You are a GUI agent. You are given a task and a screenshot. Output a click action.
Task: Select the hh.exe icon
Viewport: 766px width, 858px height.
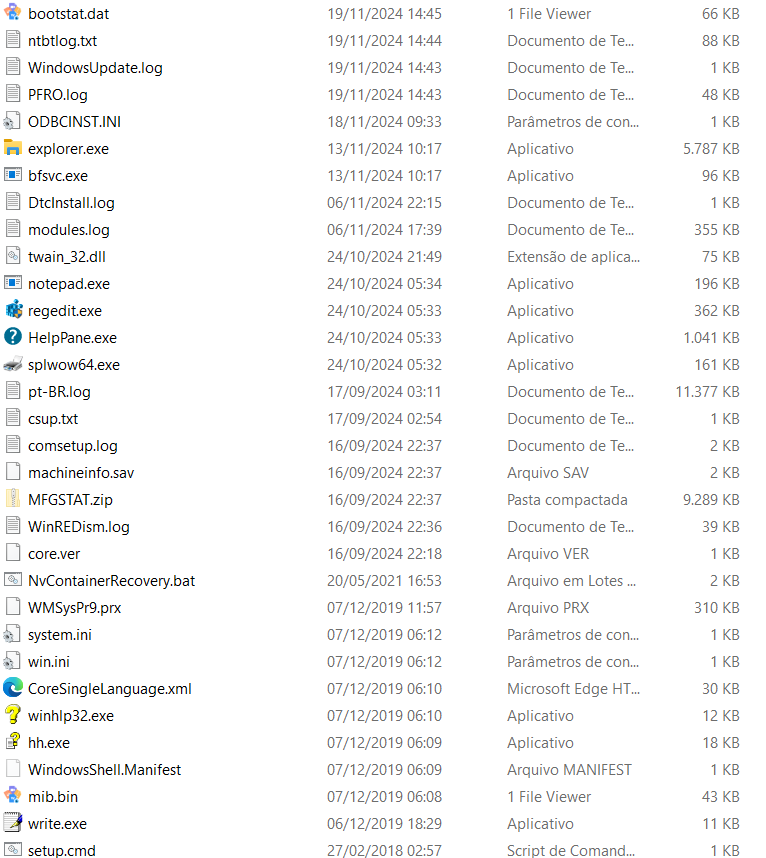pos(13,742)
